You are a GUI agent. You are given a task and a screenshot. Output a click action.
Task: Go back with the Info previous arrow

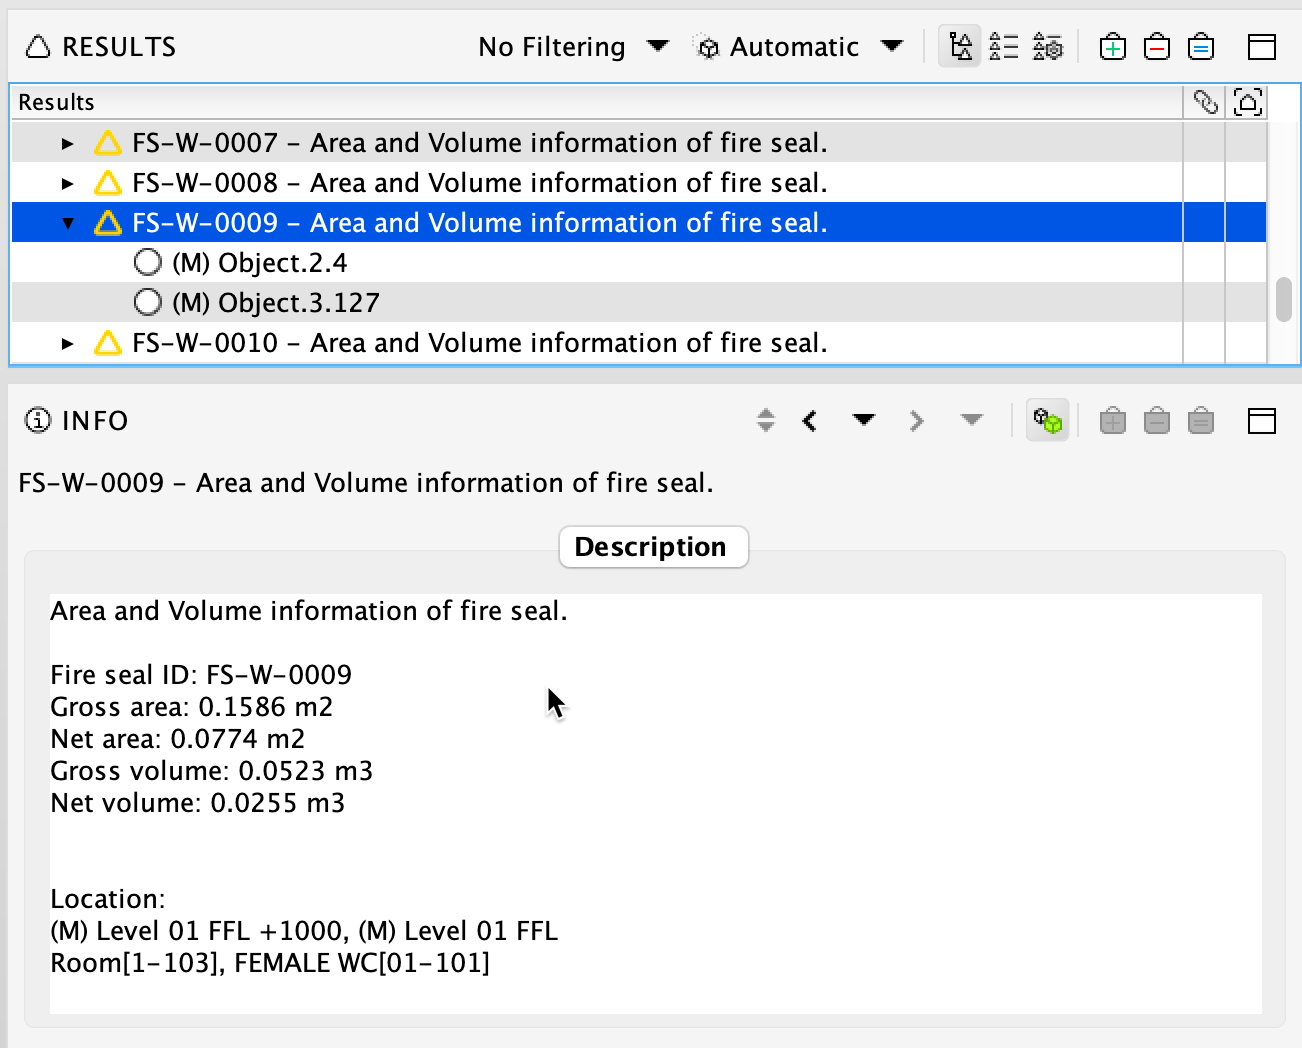pos(810,421)
